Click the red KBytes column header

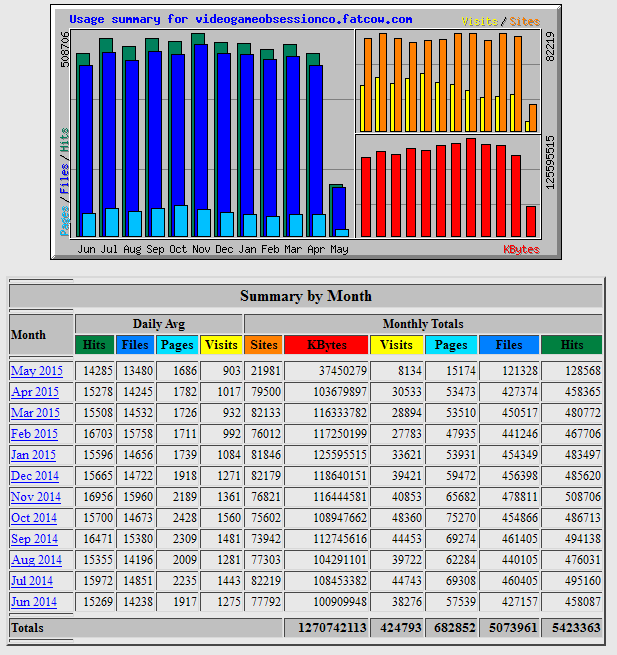(327, 345)
